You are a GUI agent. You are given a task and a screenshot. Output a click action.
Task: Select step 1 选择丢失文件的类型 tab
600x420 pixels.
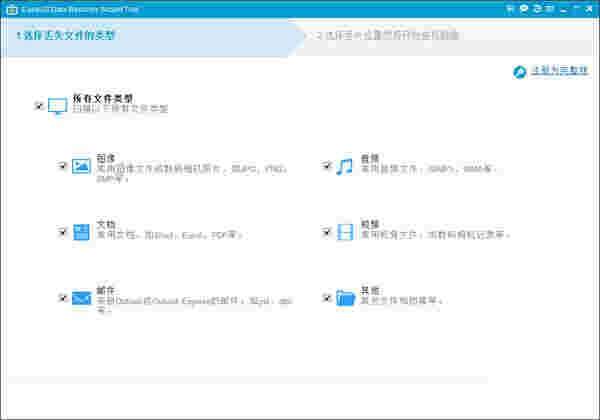151,37
